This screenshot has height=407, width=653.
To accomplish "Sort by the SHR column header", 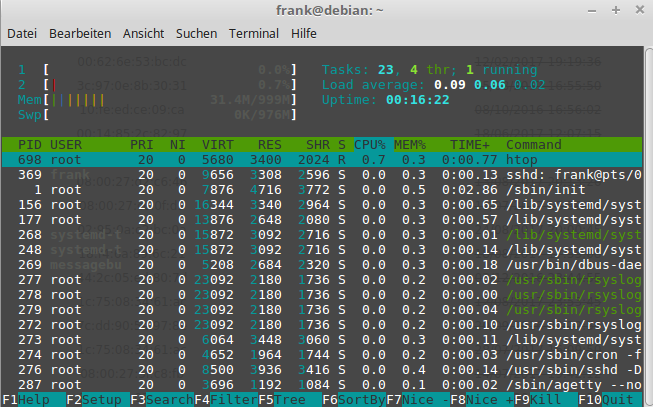I will 318,145.
